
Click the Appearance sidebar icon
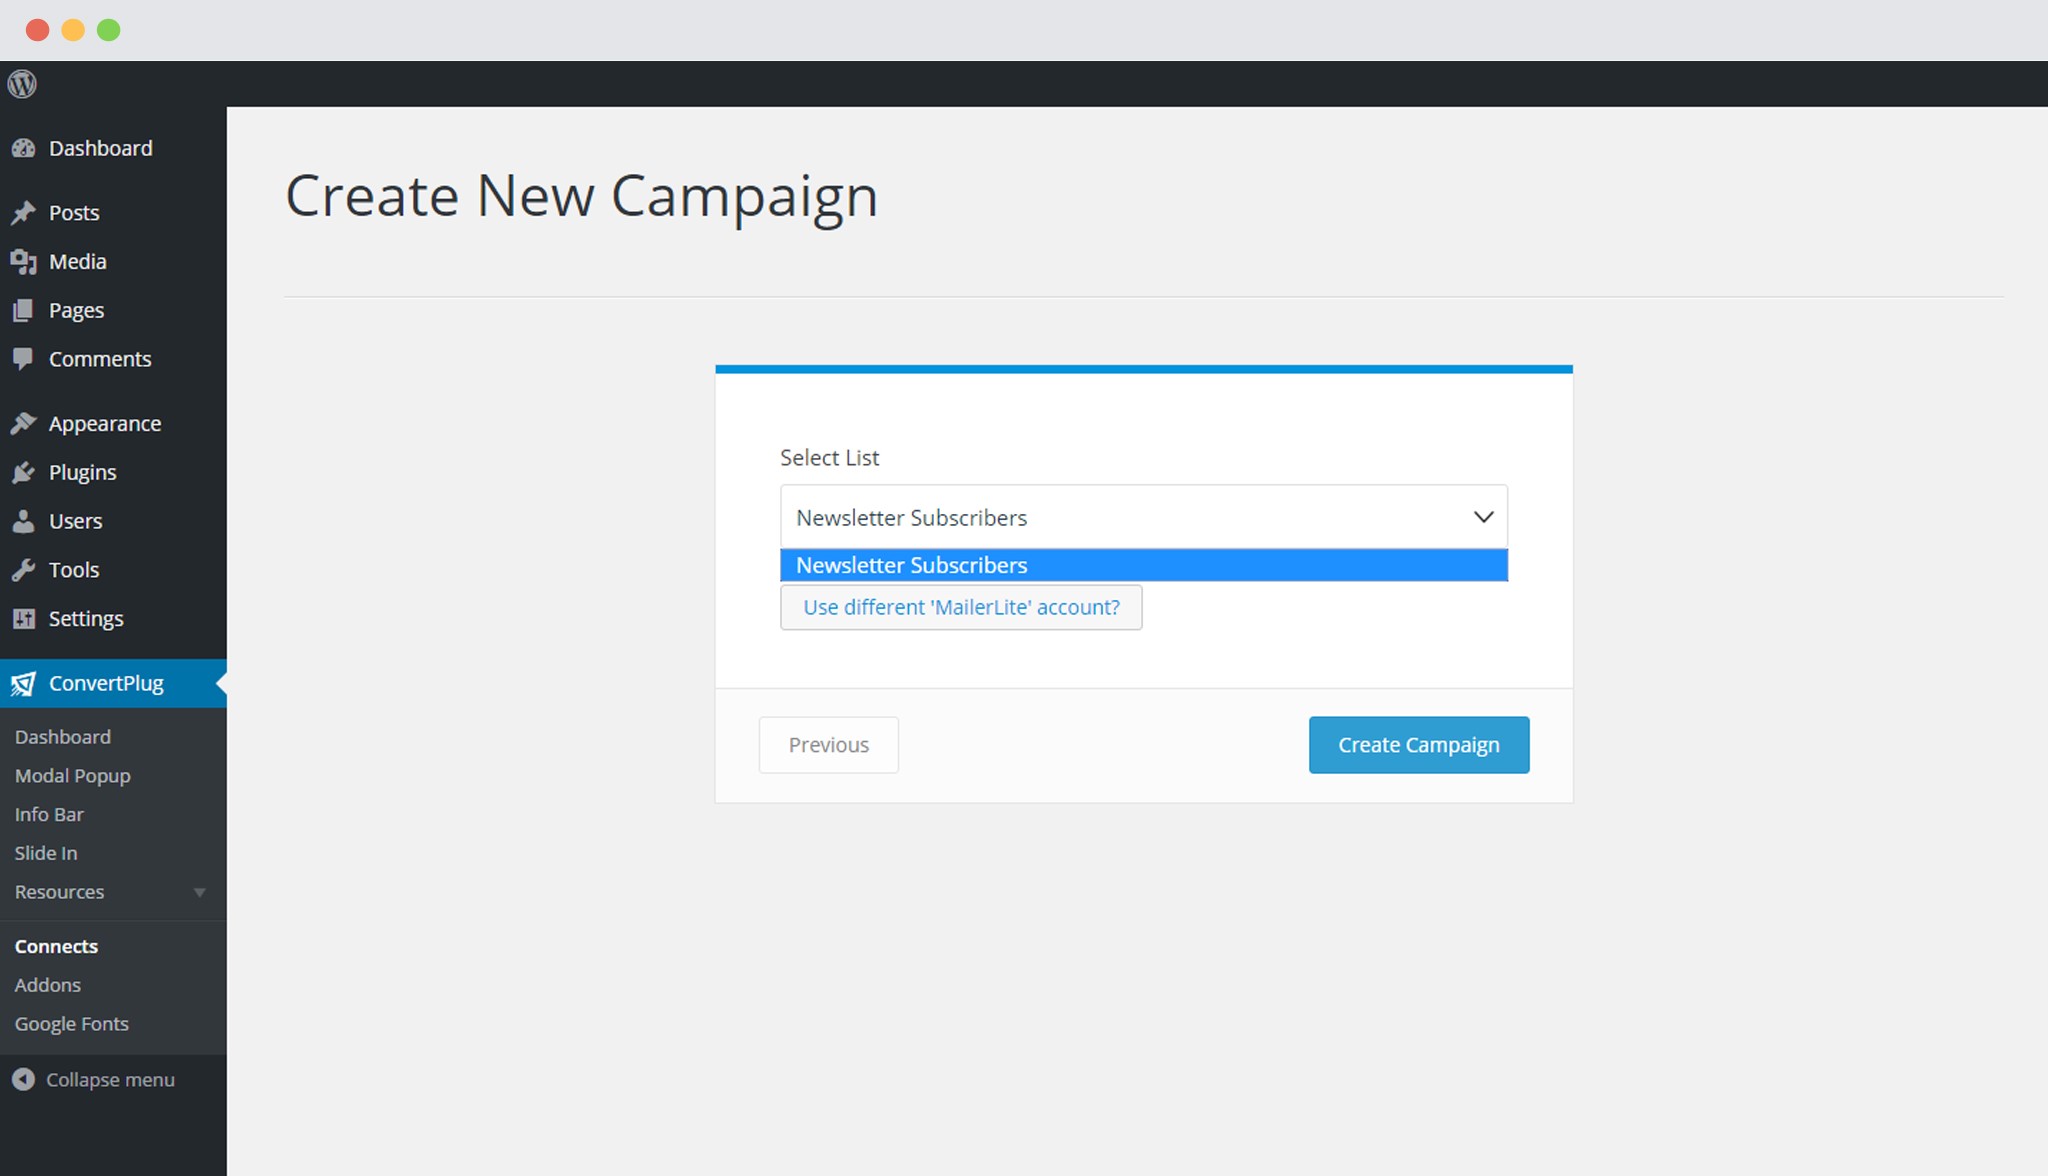coord(25,423)
